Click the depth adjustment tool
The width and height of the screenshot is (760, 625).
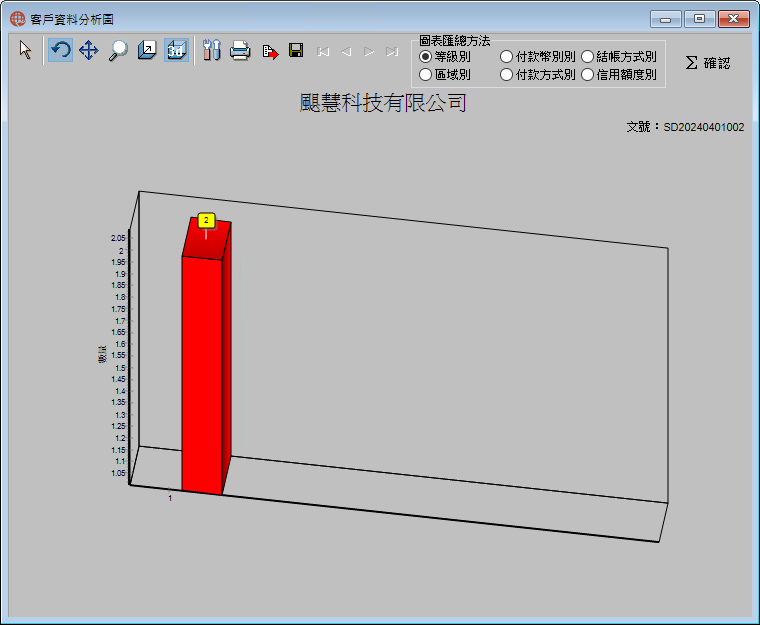click(147, 50)
